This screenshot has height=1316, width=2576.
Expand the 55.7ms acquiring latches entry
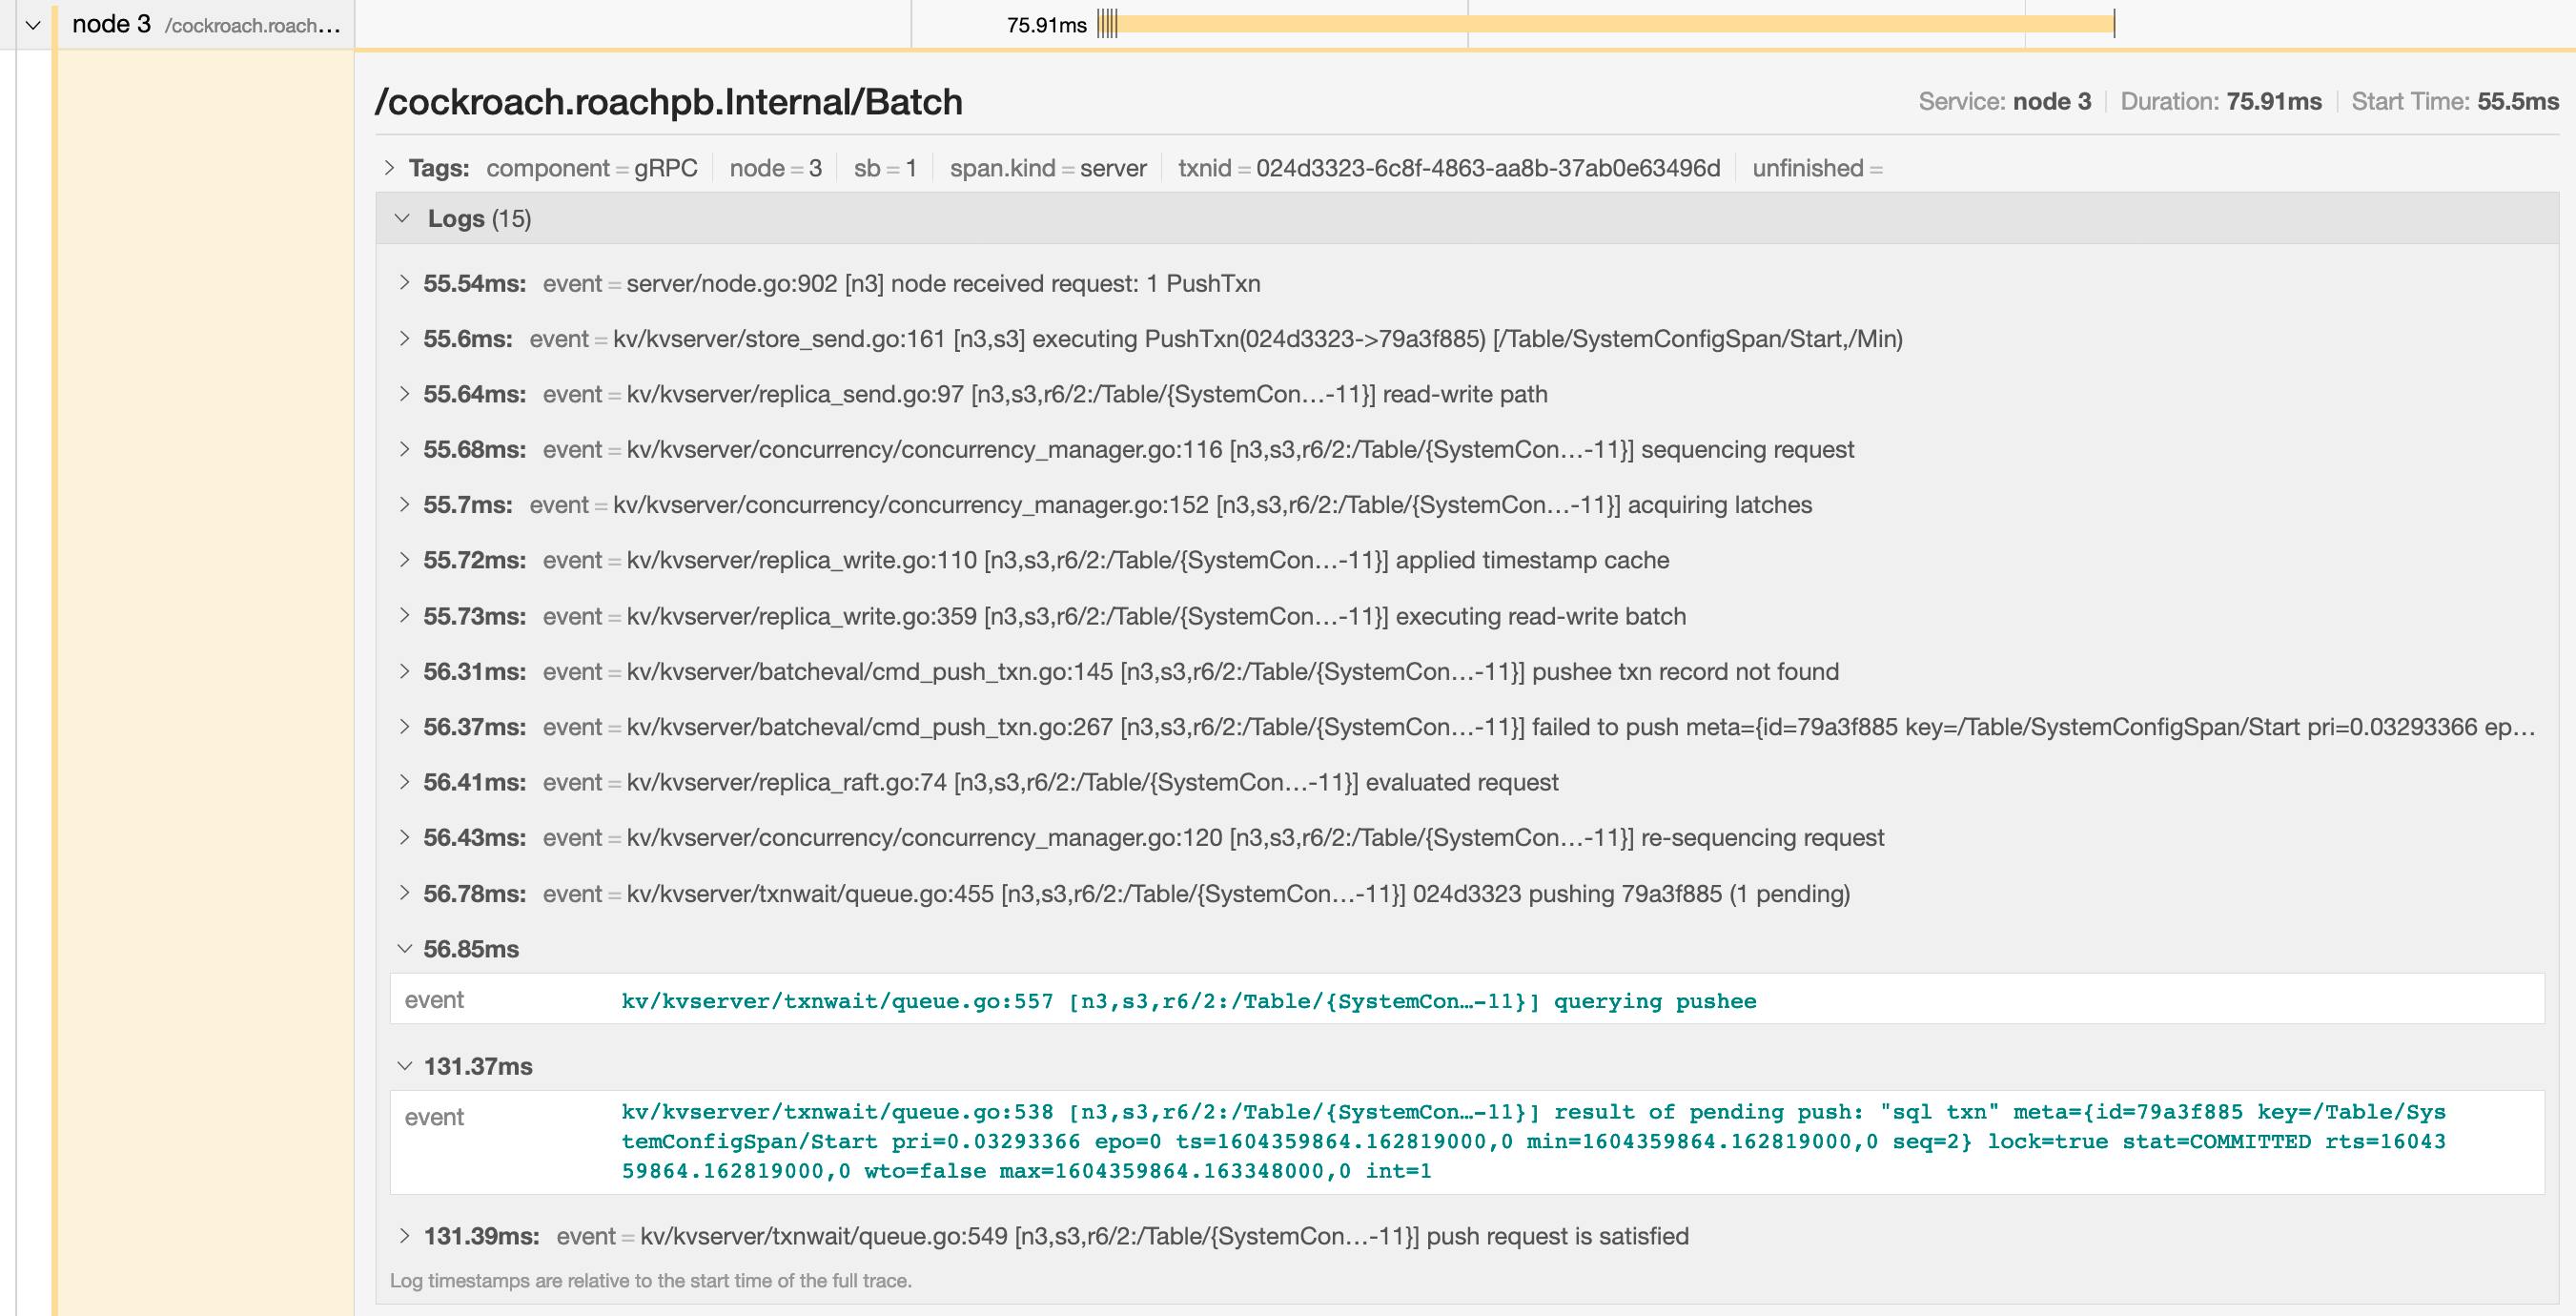click(x=404, y=504)
